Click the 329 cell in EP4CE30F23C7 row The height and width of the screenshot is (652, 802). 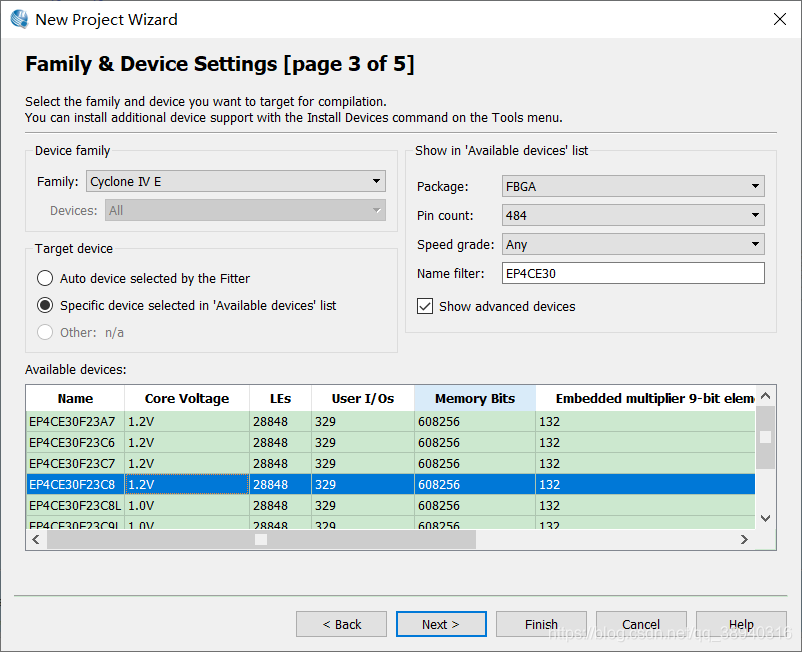(363, 463)
